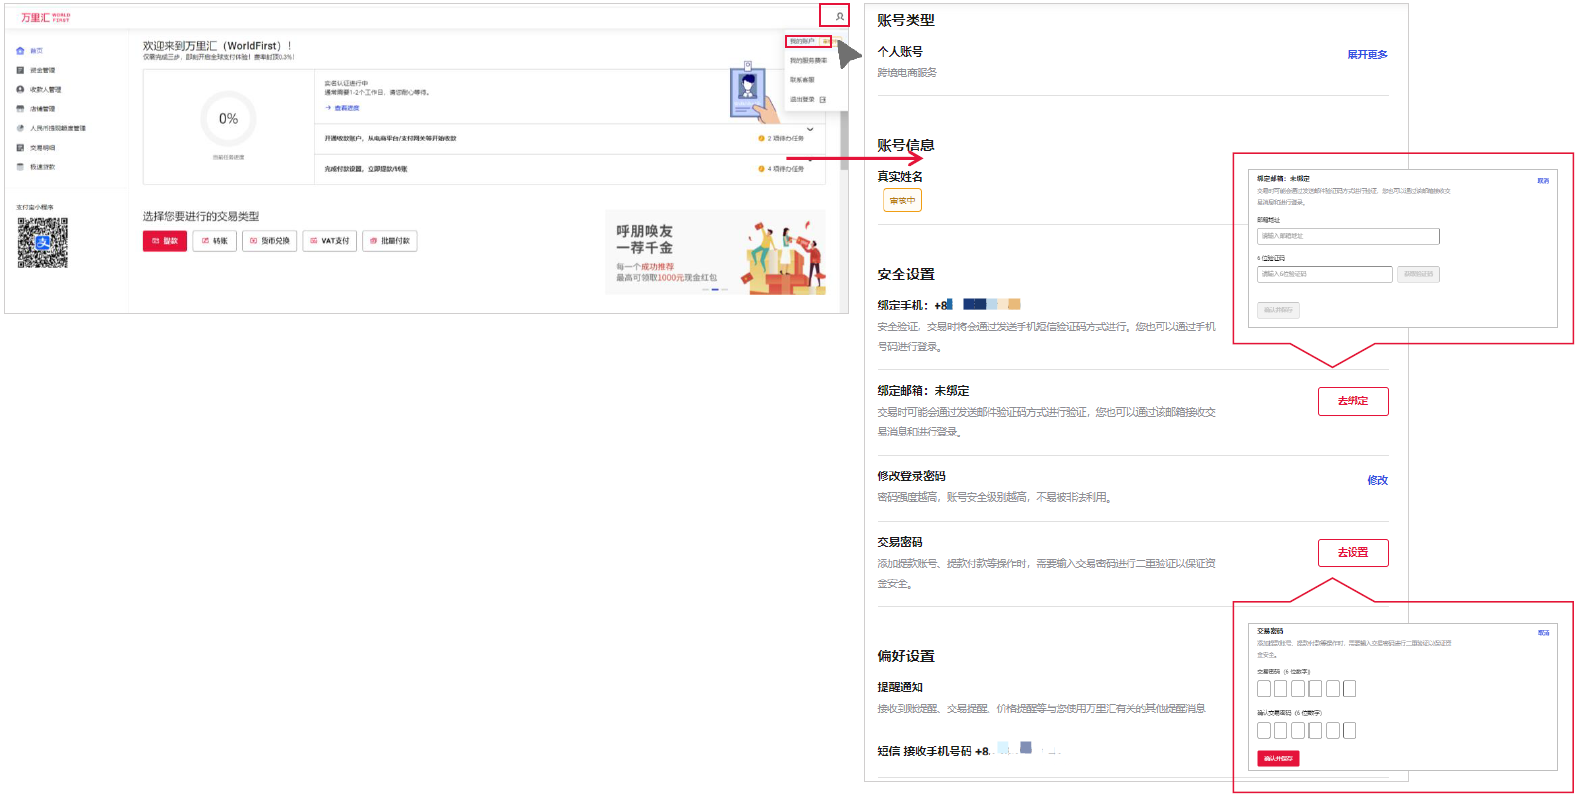Click the get verification code button

point(1418,274)
